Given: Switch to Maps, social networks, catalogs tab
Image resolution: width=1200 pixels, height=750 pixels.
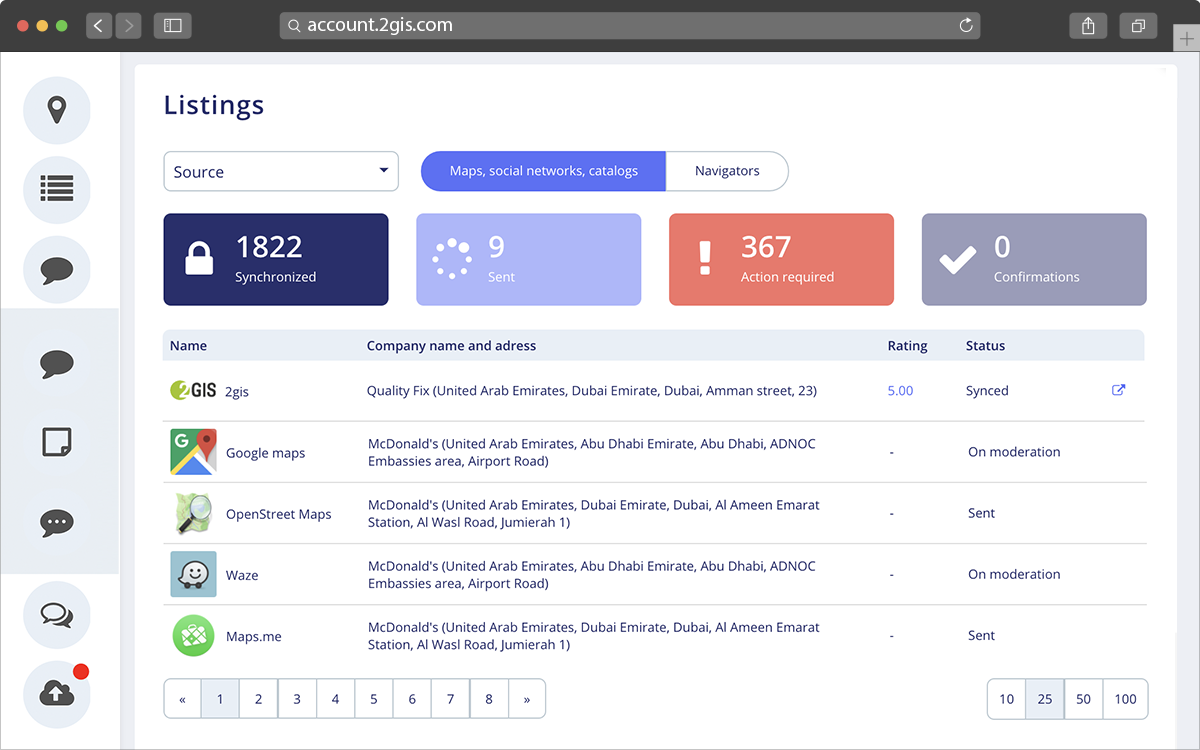Looking at the screenshot, I should pos(543,171).
